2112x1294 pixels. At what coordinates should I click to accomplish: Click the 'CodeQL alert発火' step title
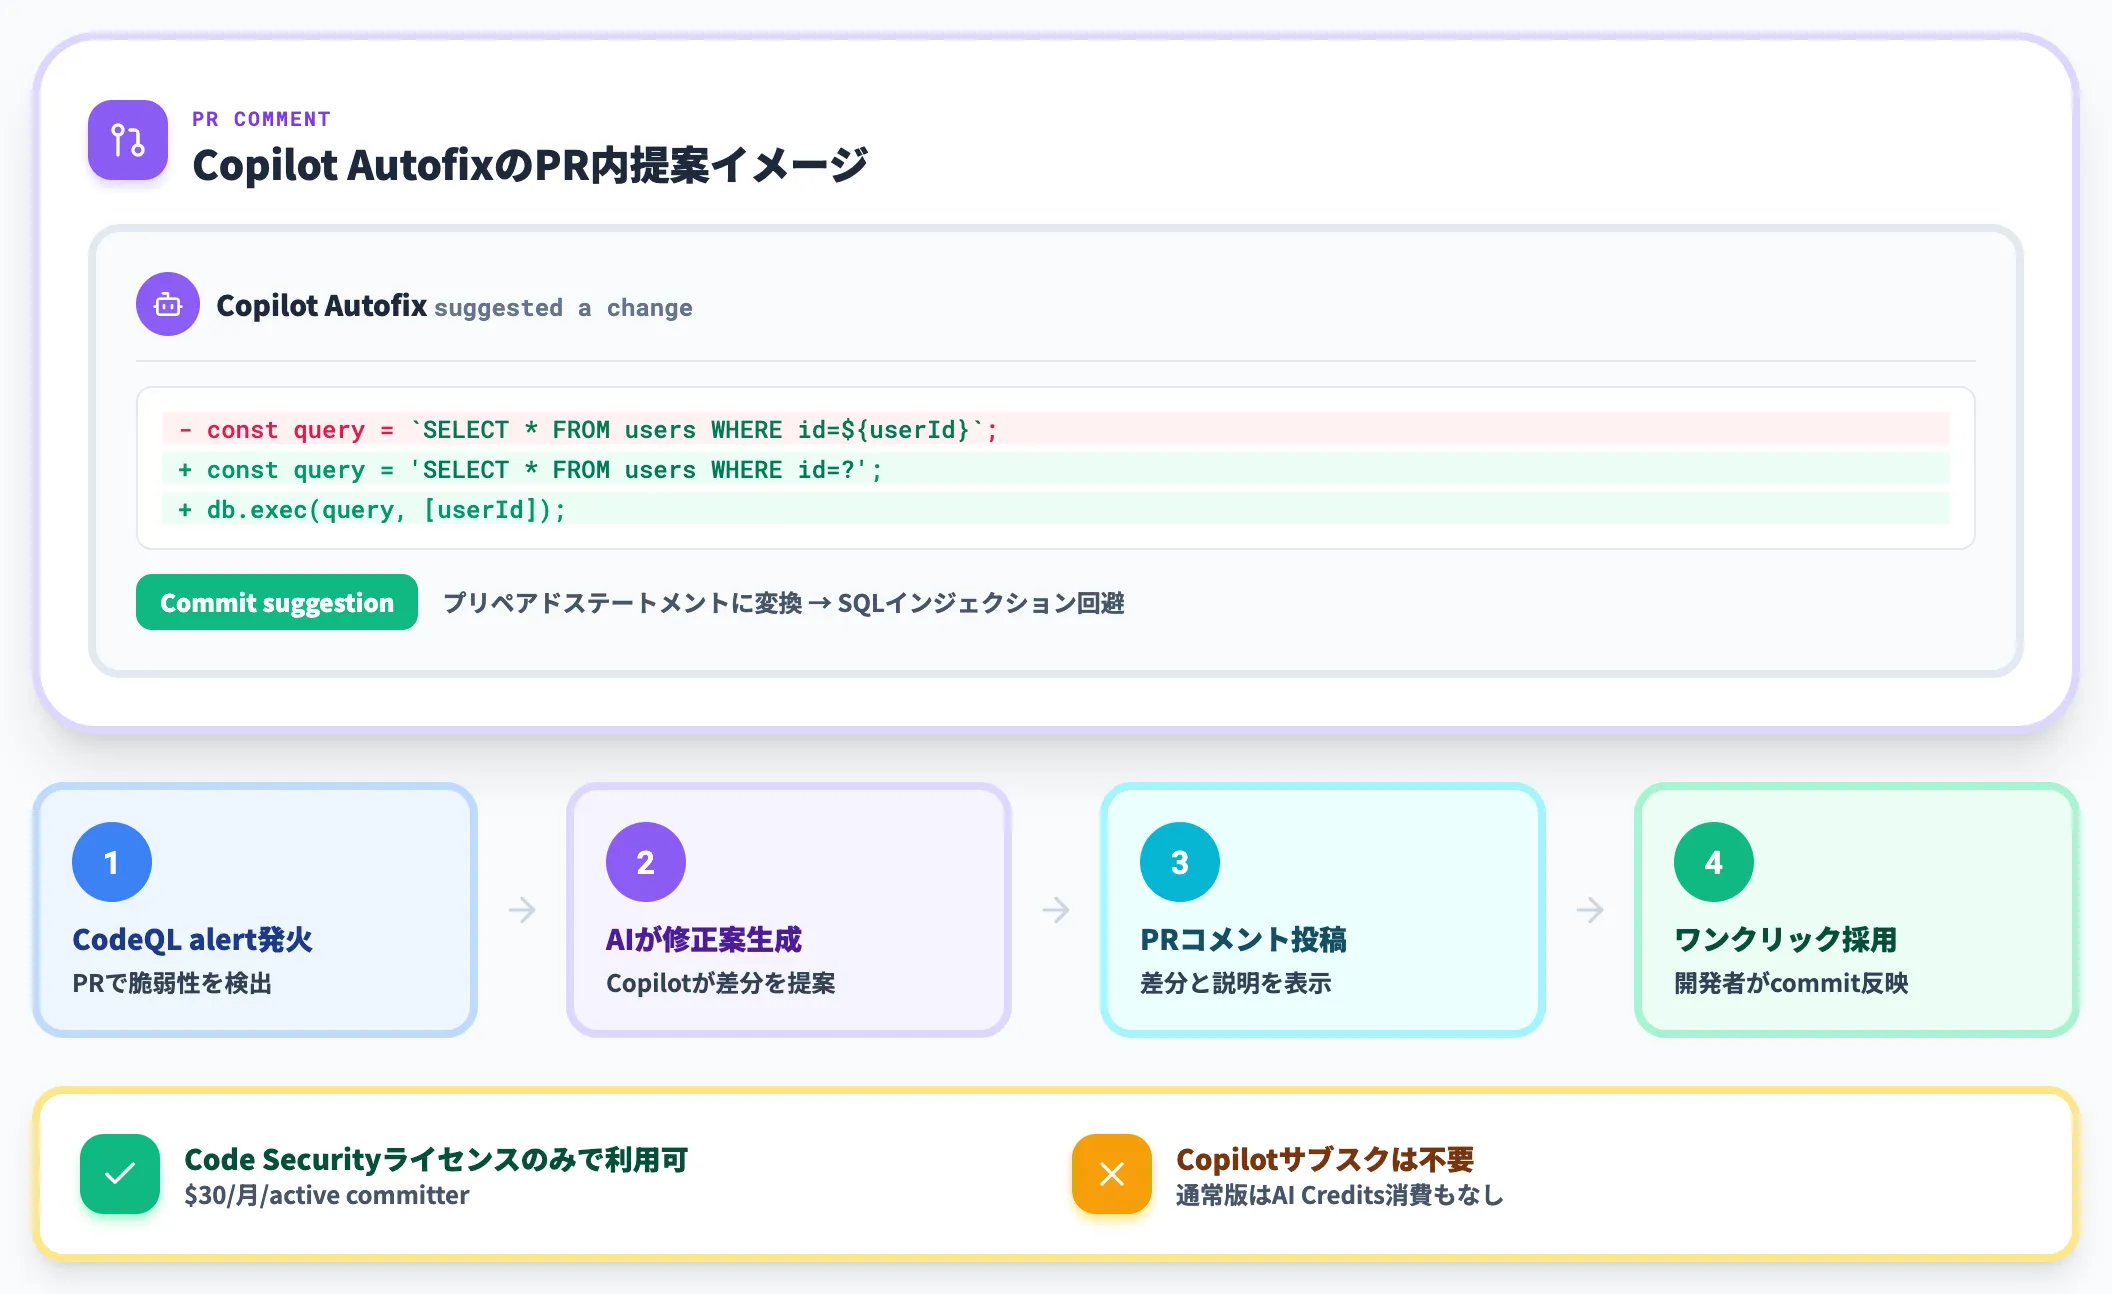coord(192,940)
